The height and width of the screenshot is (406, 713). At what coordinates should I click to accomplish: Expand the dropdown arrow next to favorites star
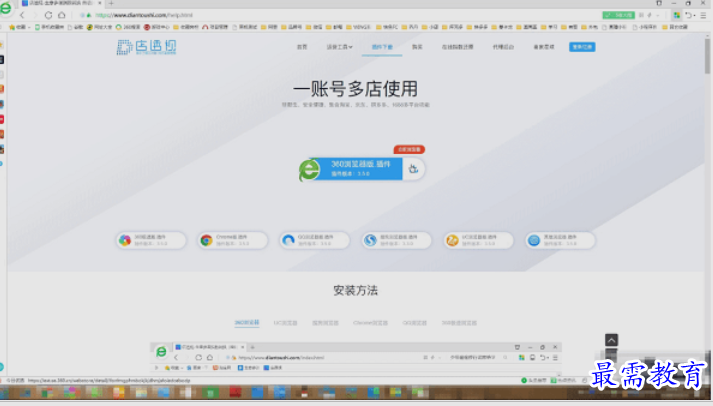pyautogui.click(x=29, y=27)
